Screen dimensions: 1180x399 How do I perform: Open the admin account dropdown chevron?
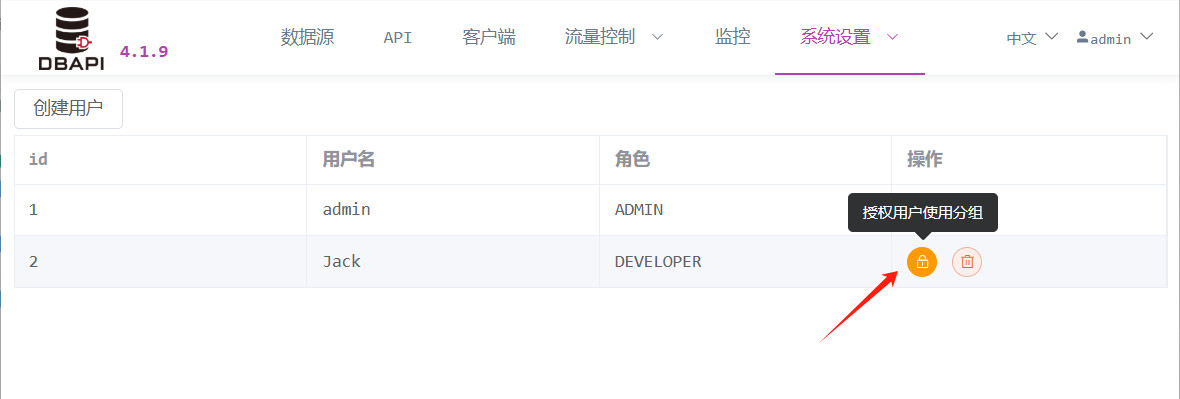coord(1146,36)
